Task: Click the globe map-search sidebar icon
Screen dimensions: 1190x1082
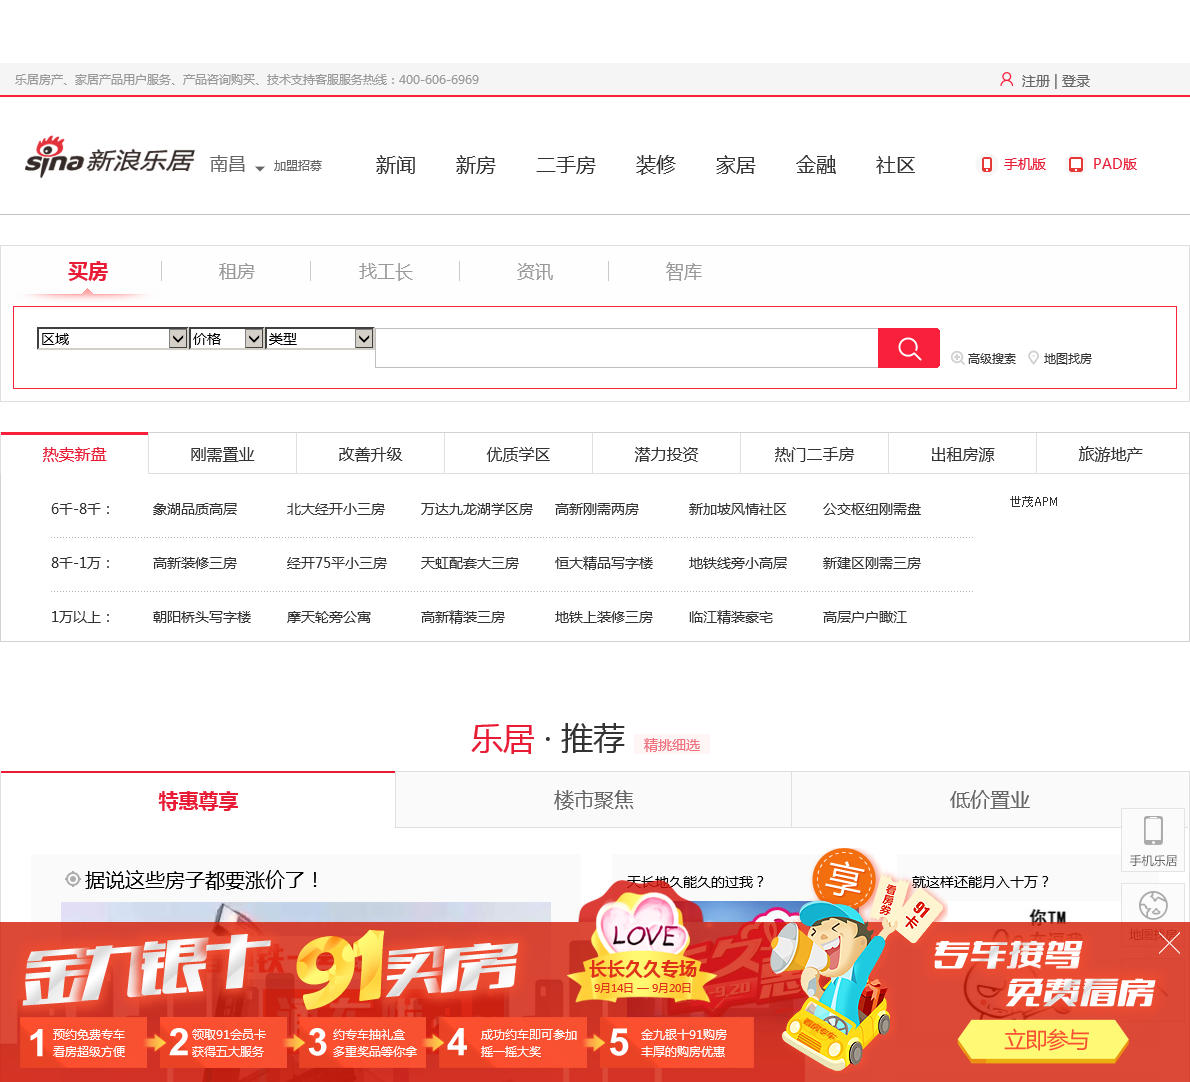Action: coord(1153,906)
